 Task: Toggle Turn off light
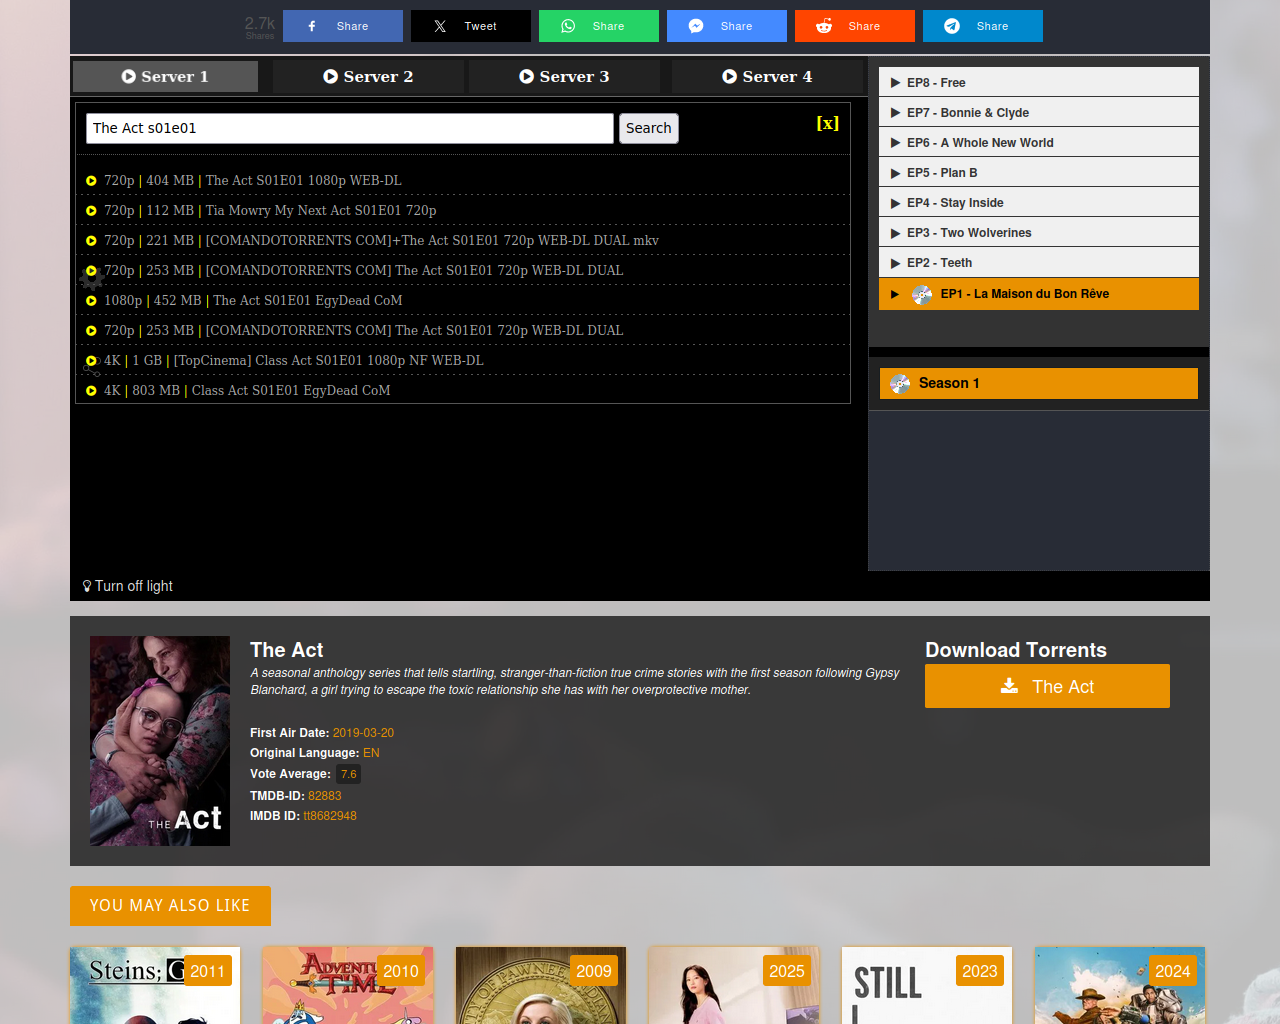tap(128, 586)
